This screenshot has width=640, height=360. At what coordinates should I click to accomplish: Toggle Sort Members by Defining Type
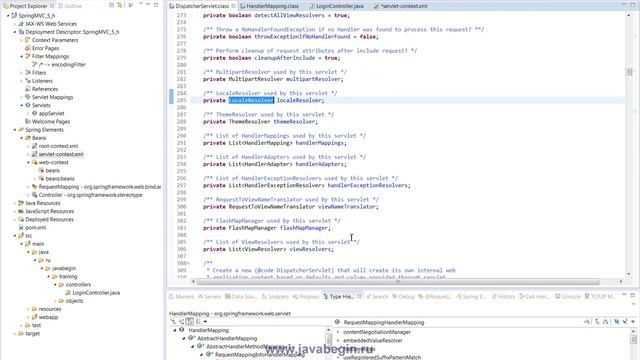tap(605, 322)
